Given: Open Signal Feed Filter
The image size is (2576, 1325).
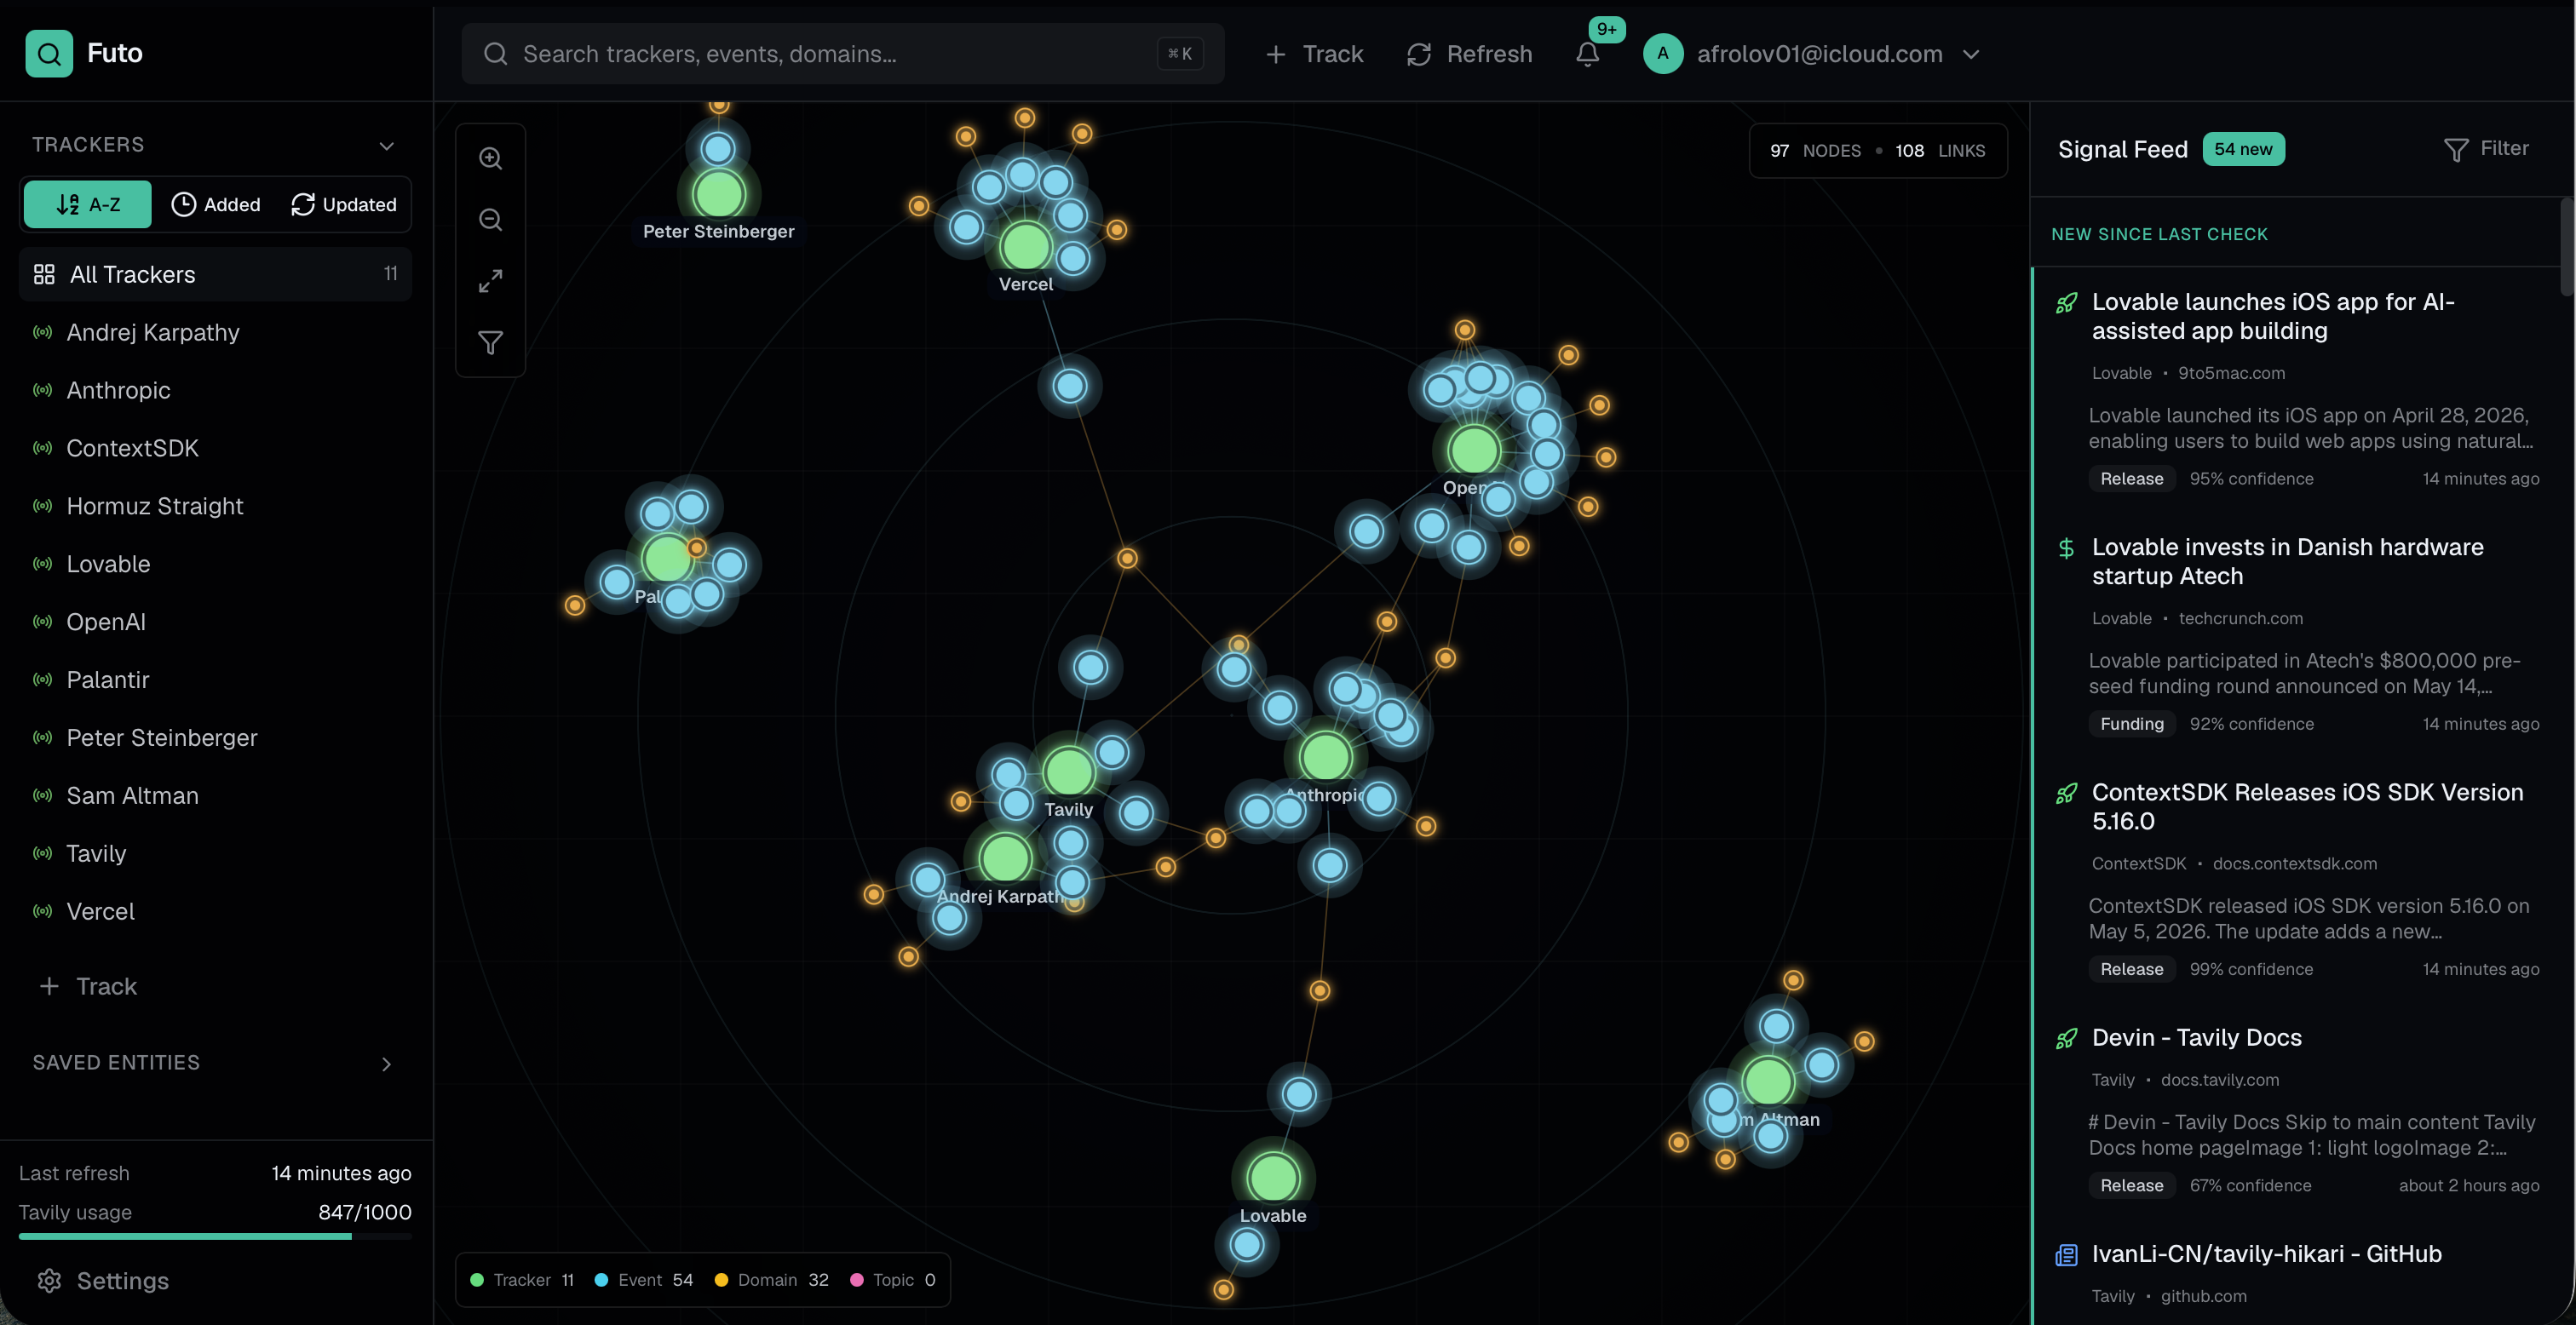Looking at the screenshot, I should tap(2486, 149).
